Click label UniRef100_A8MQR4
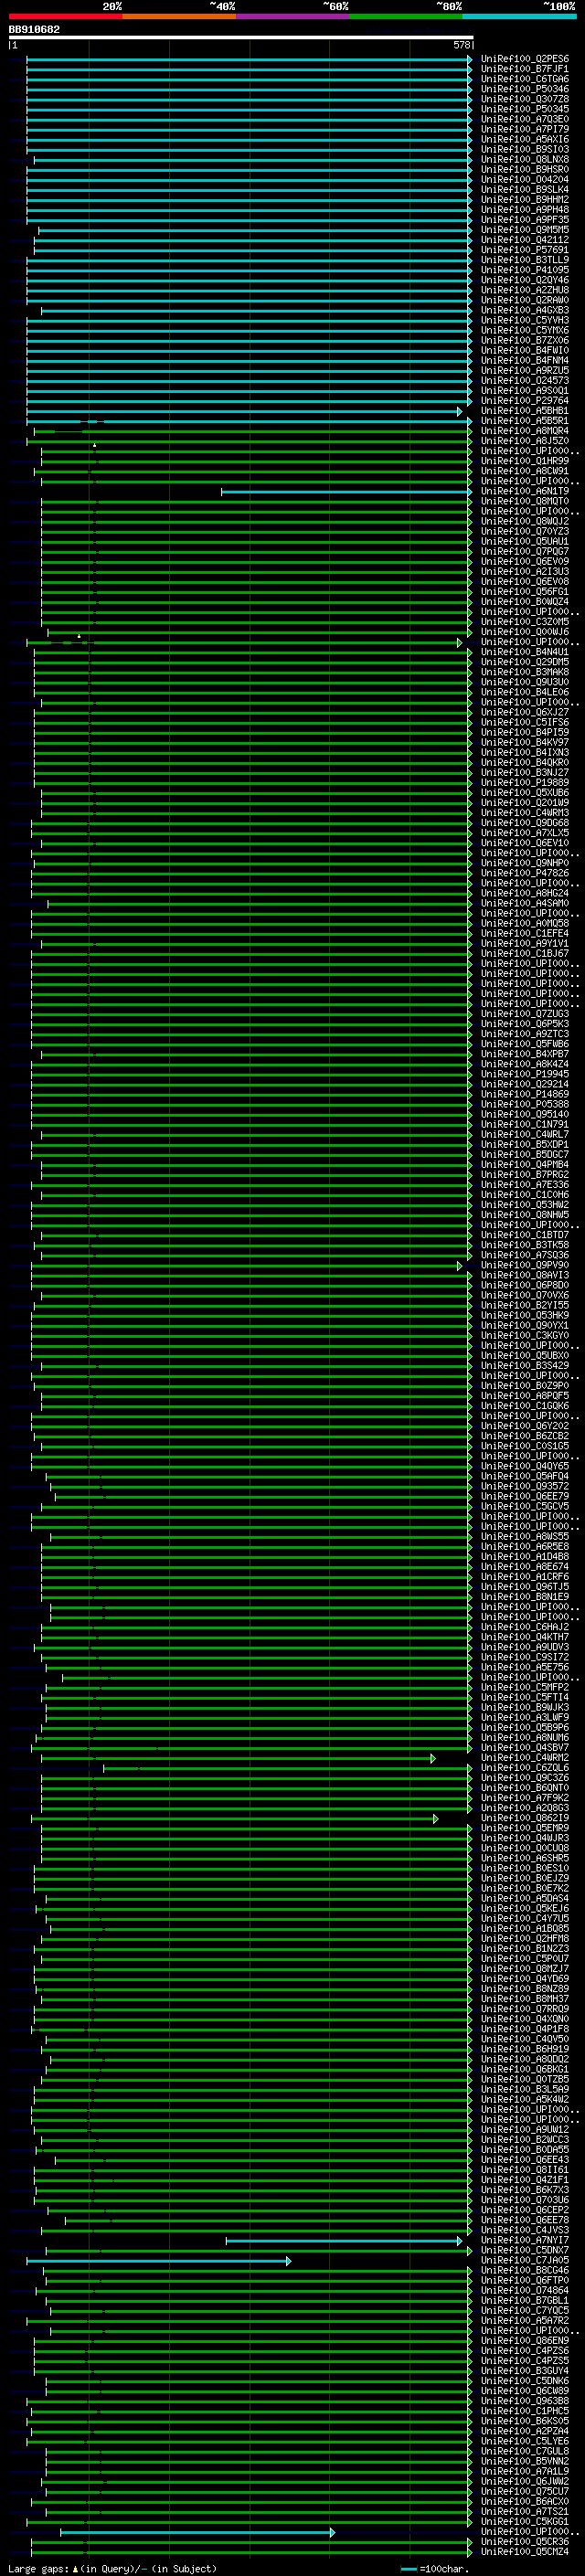Image resolution: width=585 pixels, height=2576 pixels. coord(525,431)
